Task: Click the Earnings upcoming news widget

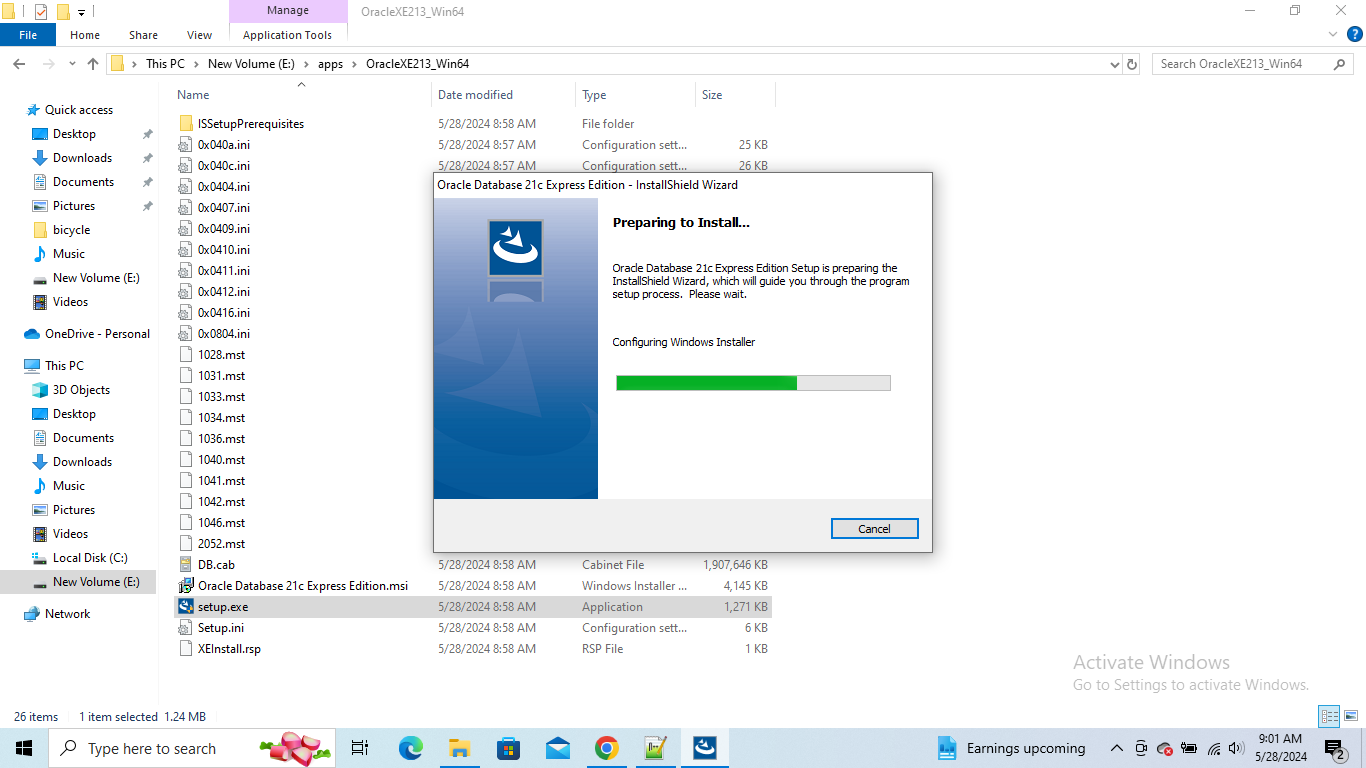Action: [x=1011, y=748]
